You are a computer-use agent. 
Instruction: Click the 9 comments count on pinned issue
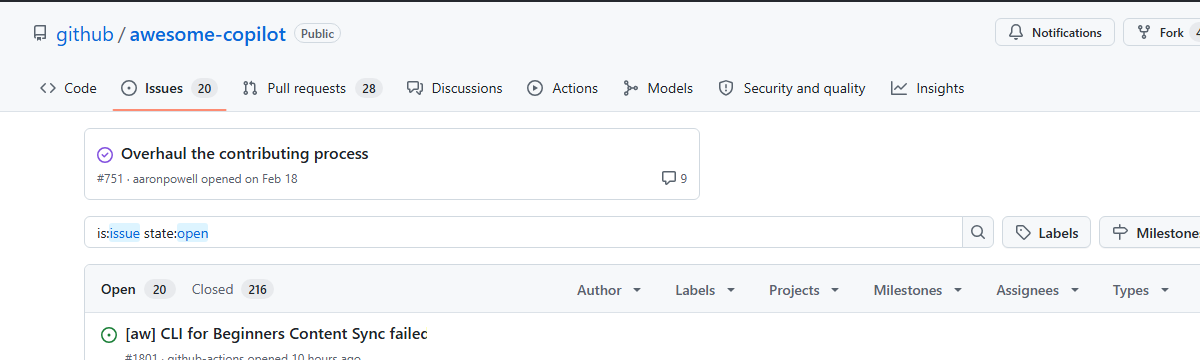pyautogui.click(x=684, y=179)
